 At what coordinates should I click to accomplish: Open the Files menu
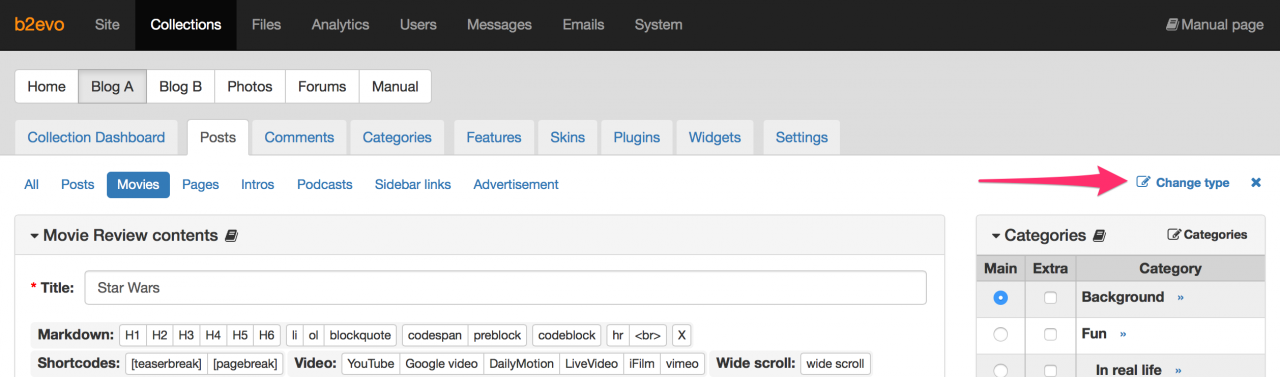pyautogui.click(x=267, y=25)
